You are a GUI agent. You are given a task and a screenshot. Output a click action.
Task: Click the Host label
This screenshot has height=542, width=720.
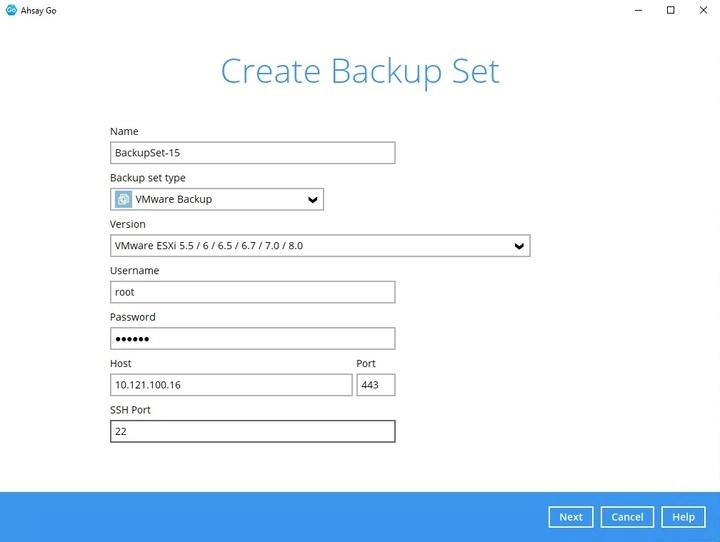point(121,363)
